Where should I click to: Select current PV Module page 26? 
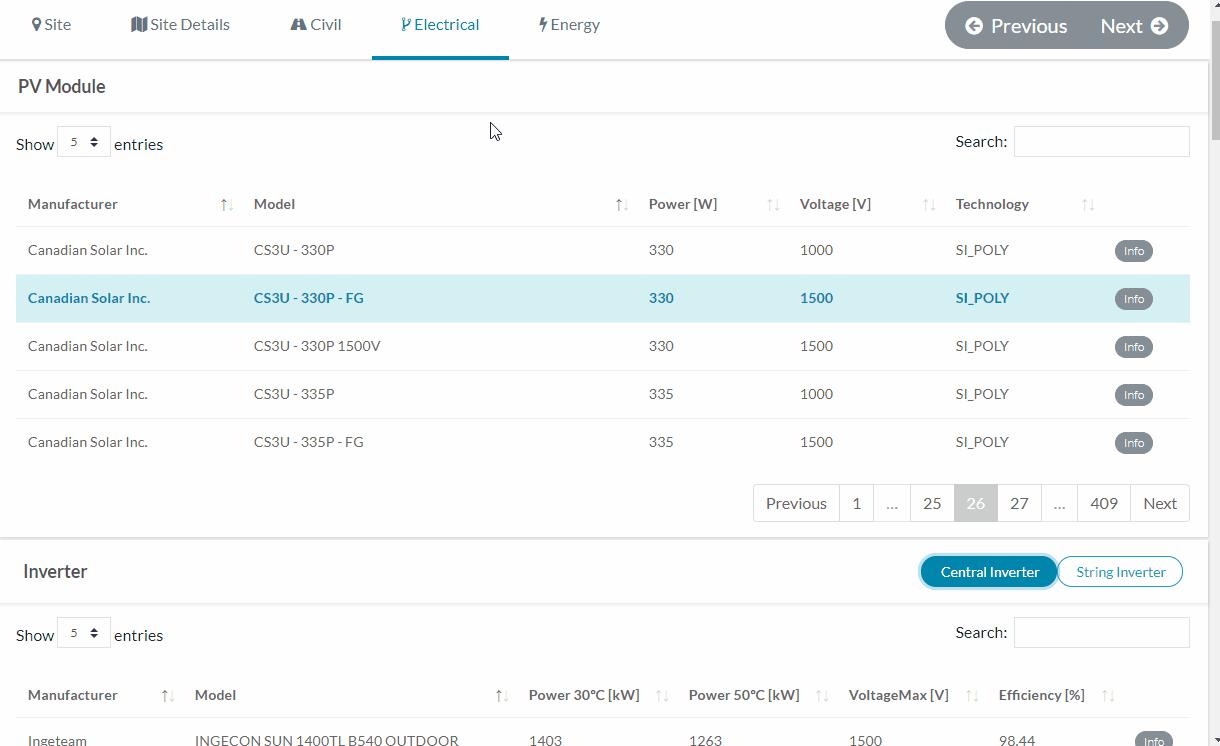tap(976, 503)
